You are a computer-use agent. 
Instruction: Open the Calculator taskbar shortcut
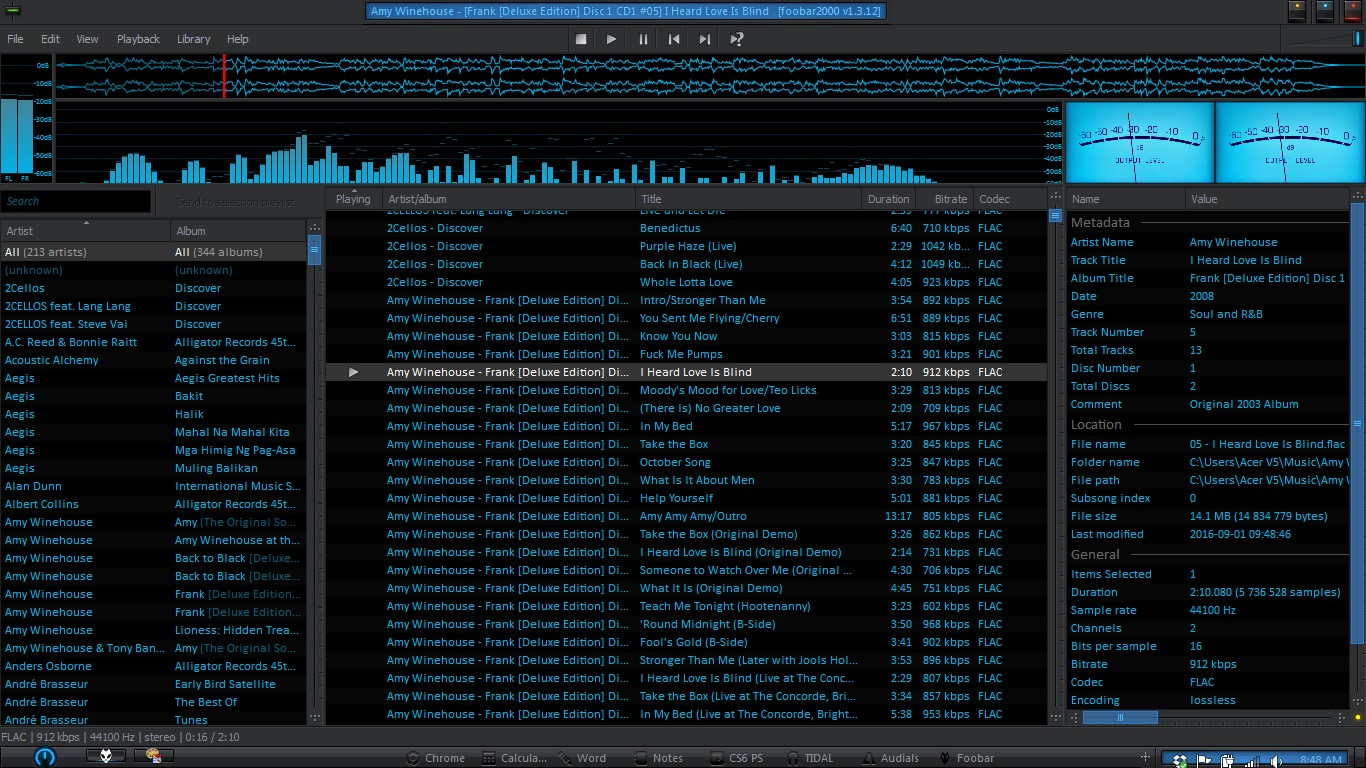(x=514, y=758)
